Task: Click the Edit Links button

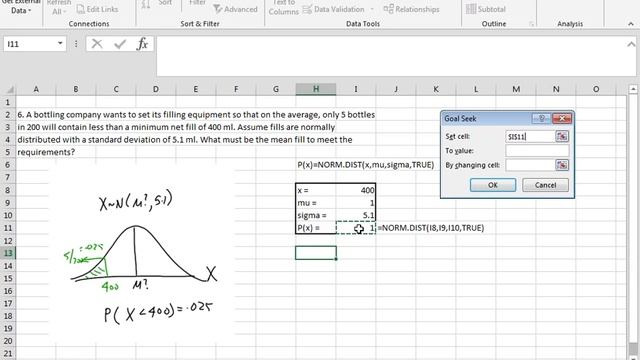Action: pyautogui.click(x=97, y=9)
